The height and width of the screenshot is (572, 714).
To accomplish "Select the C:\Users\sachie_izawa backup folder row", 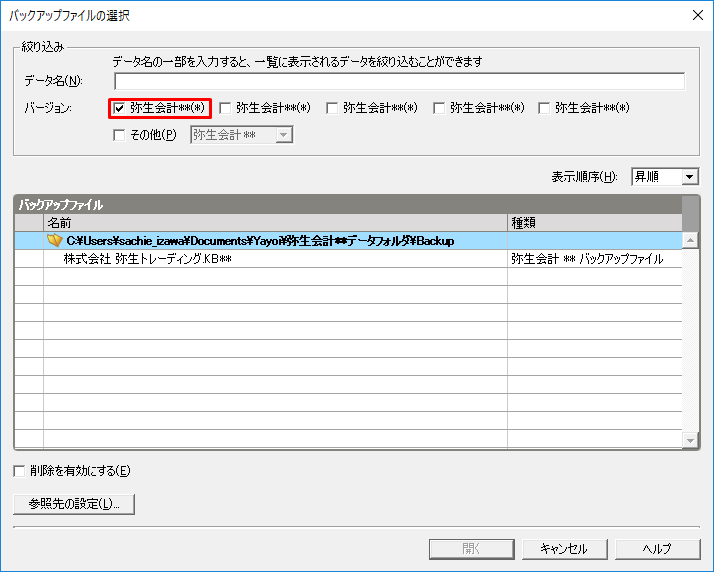I will [x=348, y=240].
